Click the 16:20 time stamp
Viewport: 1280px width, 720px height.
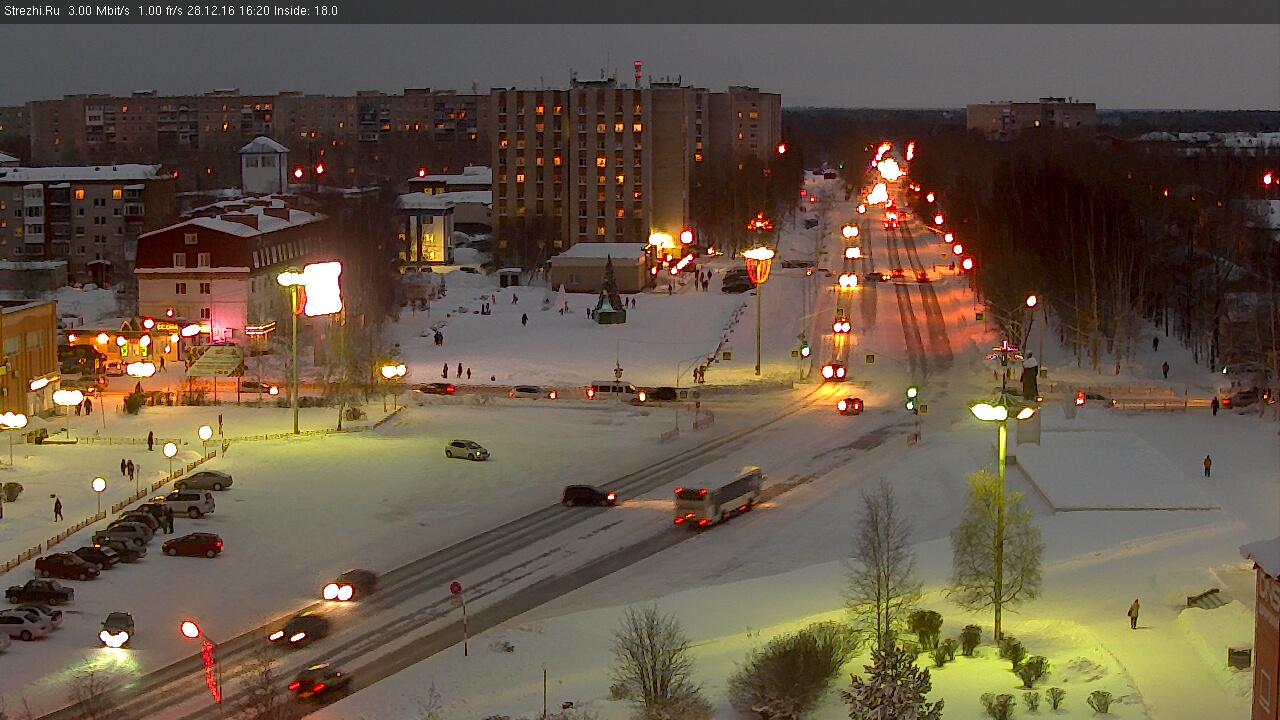254,11
